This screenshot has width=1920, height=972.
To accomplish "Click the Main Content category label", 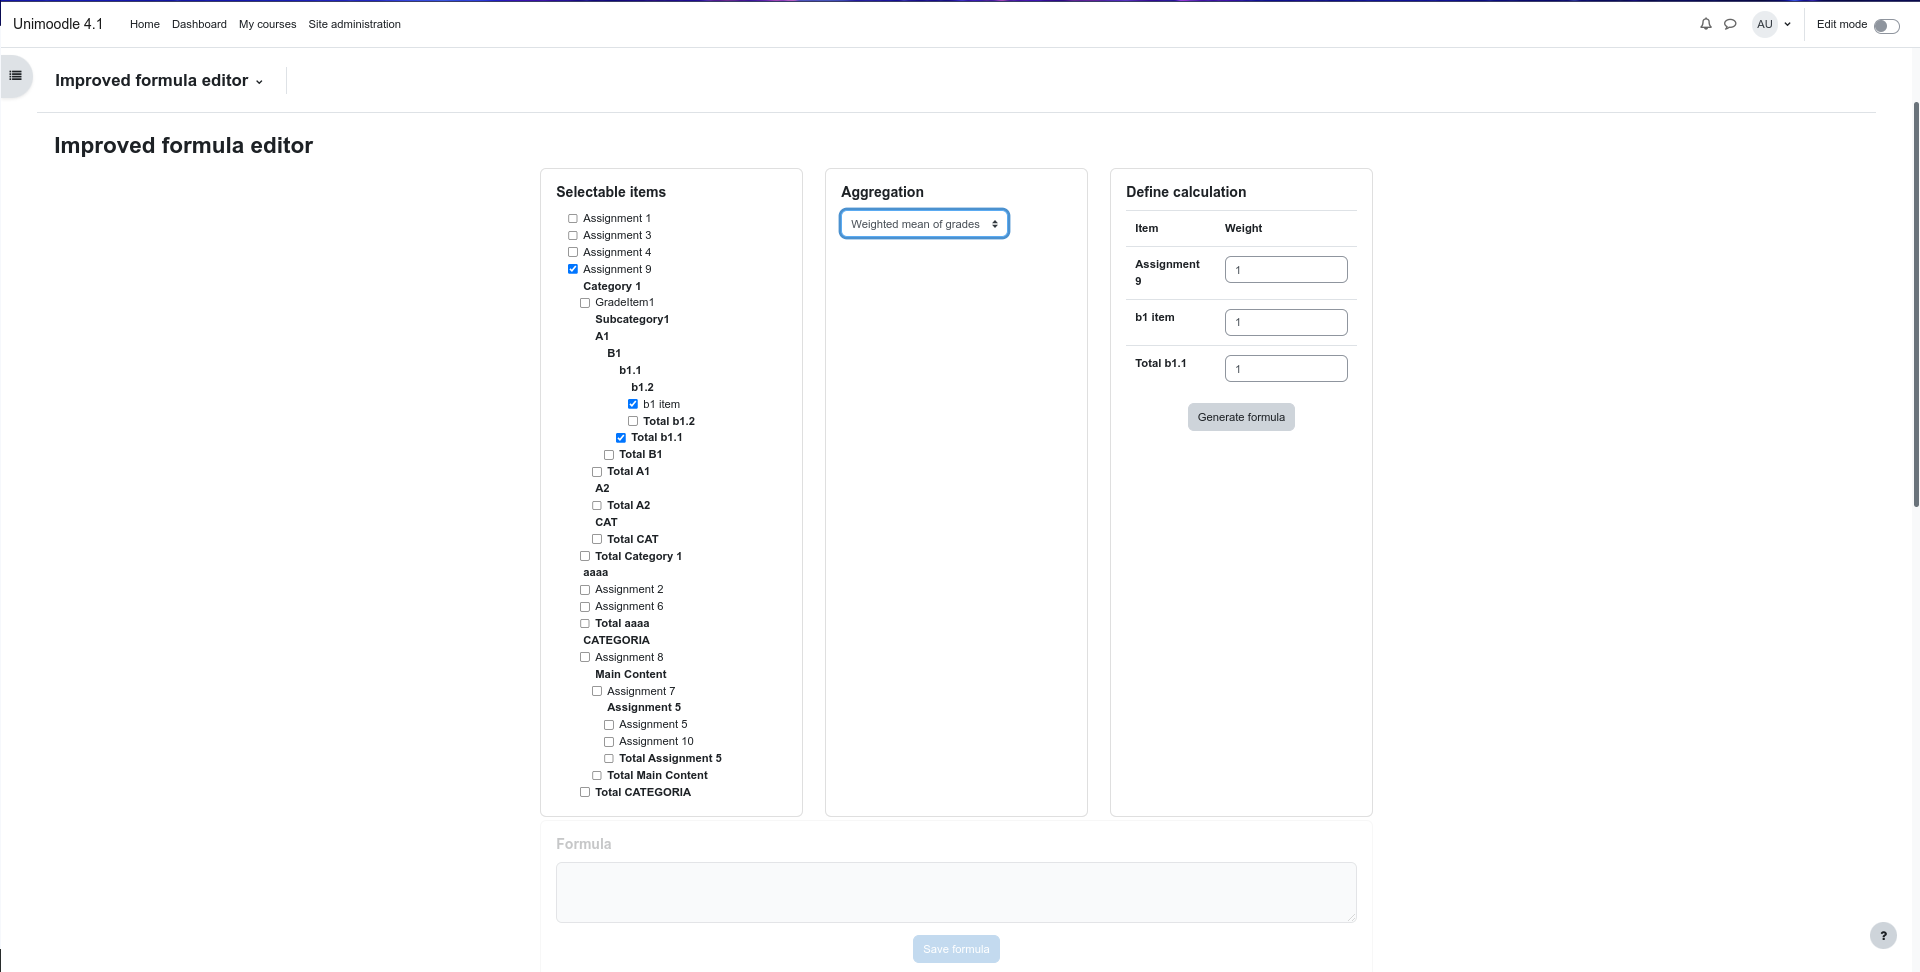I will pos(630,674).
